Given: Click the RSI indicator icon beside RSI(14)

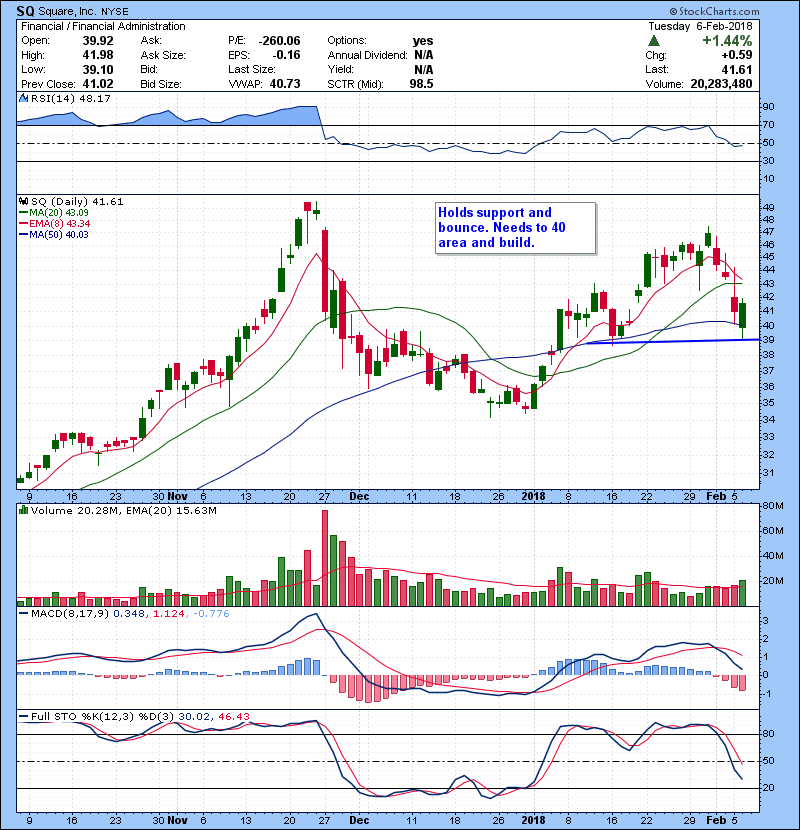Looking at the screenshot, I should click(23, 98).
